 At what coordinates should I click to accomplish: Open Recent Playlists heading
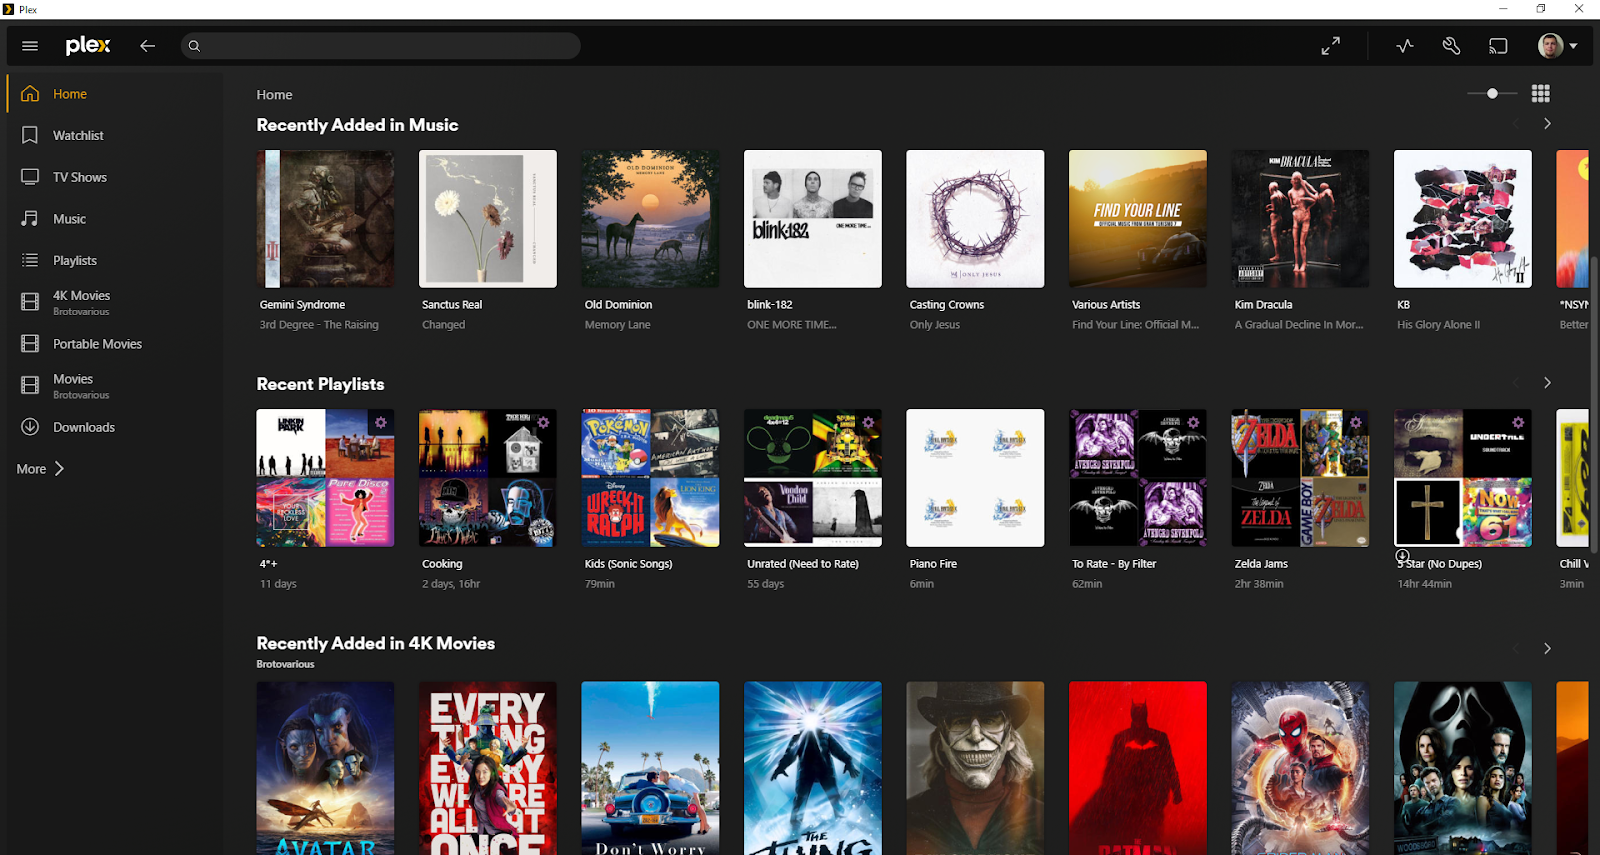point(320,384)
